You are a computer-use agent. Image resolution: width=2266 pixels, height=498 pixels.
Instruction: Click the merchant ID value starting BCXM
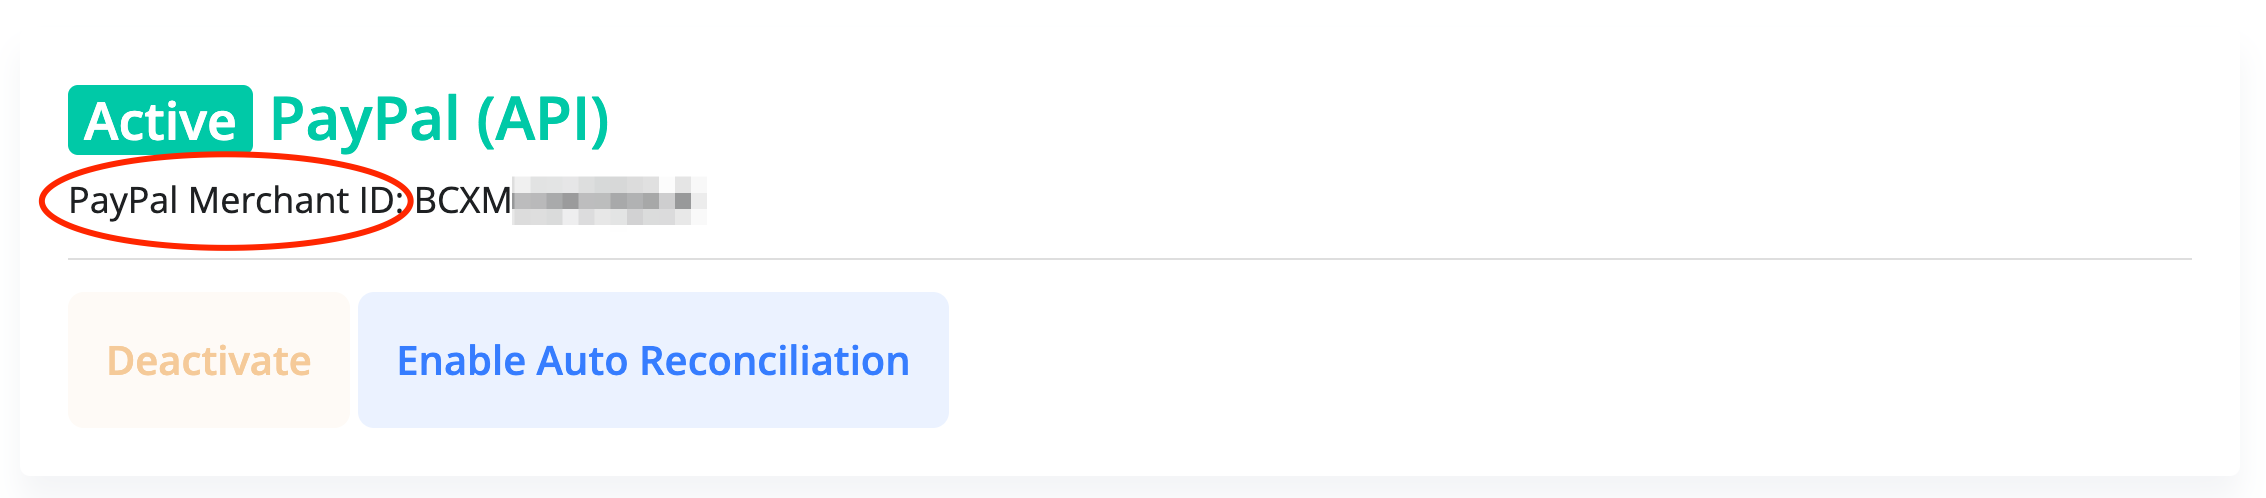click(560, 201)
